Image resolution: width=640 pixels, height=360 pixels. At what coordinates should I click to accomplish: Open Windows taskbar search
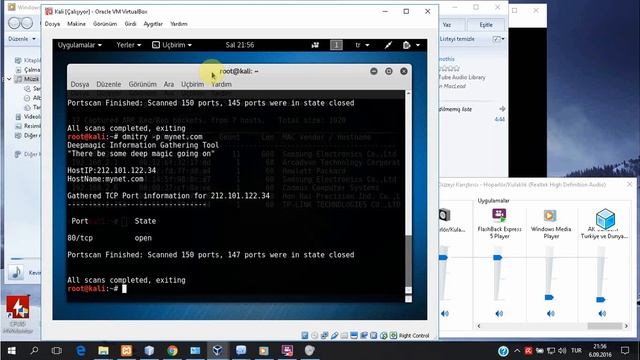click(35, 351)
